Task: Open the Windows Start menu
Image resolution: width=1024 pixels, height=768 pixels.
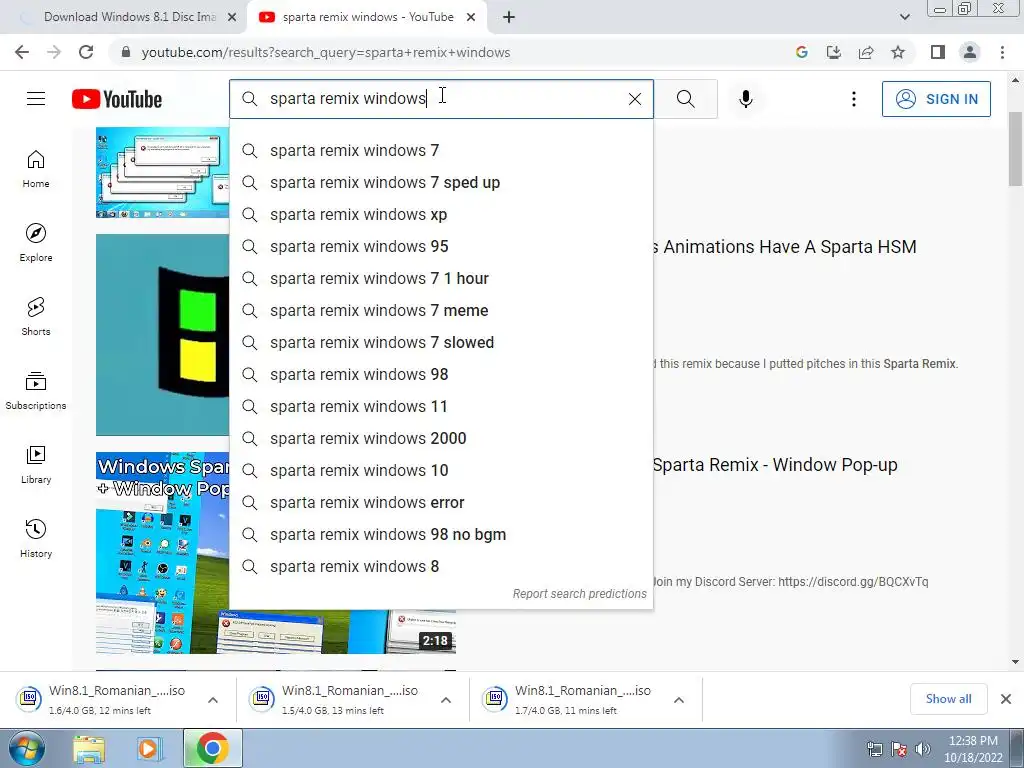Action: pos(27,748)
